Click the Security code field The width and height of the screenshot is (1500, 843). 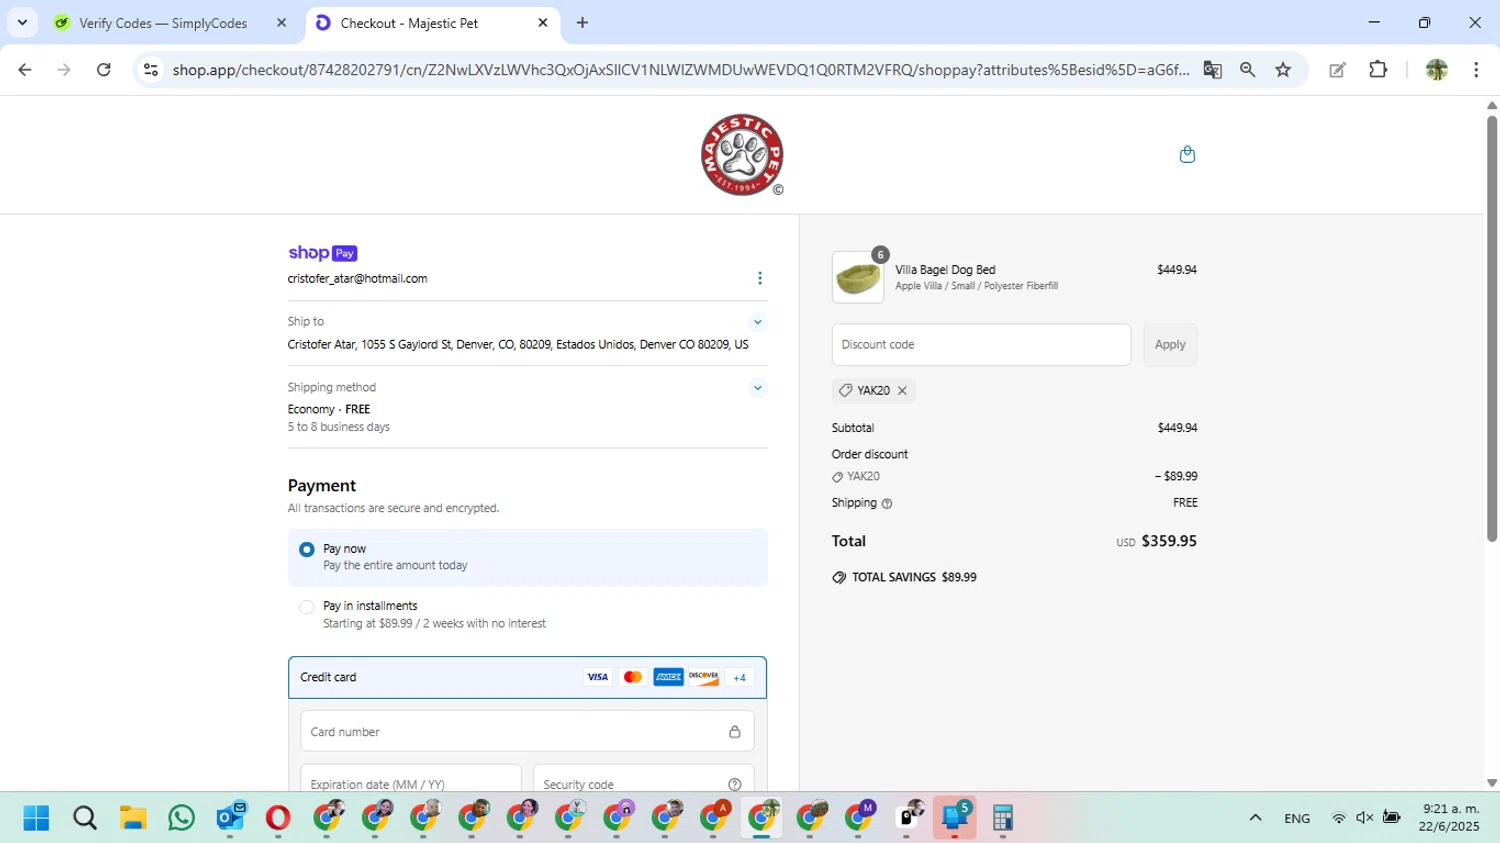coord(643,780)
